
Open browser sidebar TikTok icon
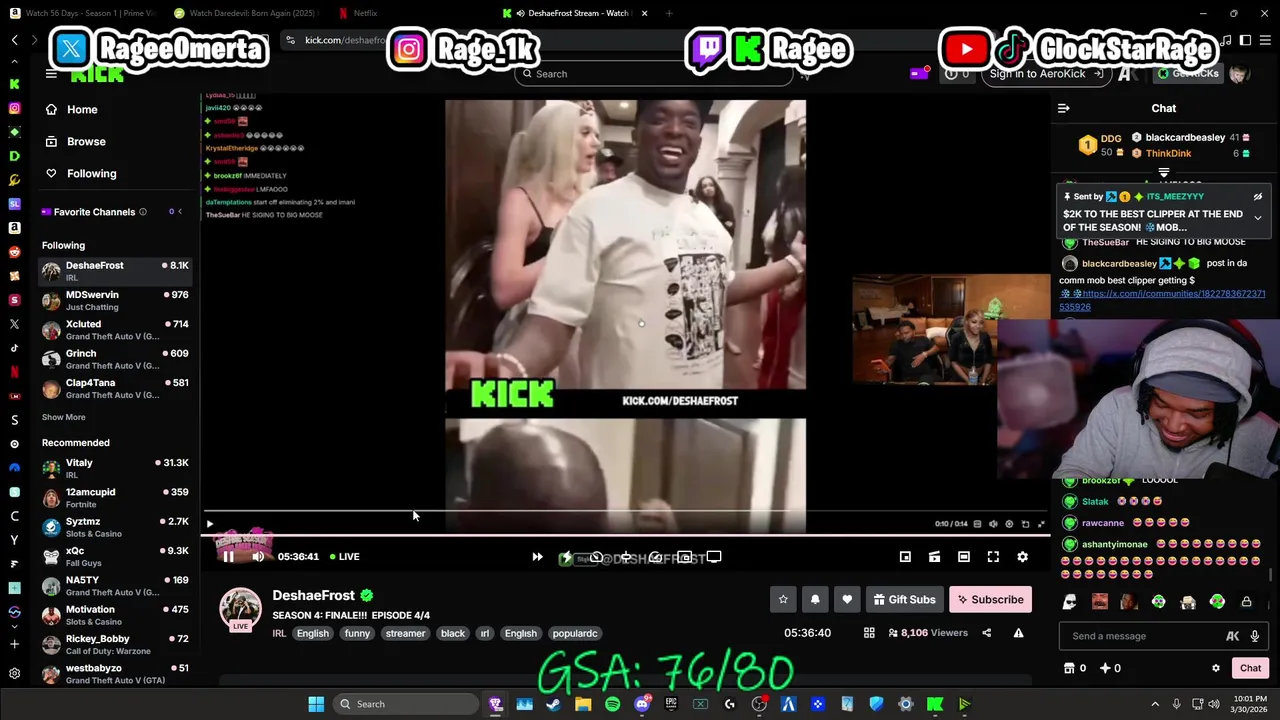coord(14,348)
